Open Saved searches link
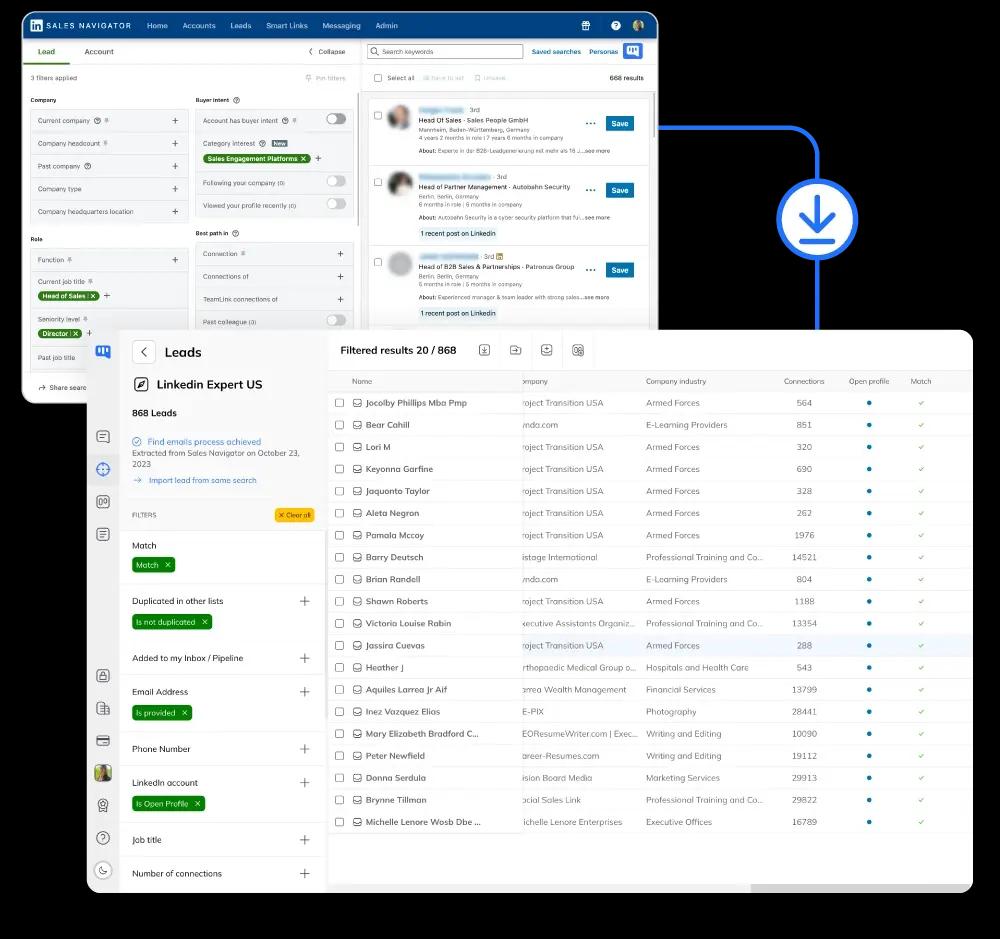 (x=556, y=52)
